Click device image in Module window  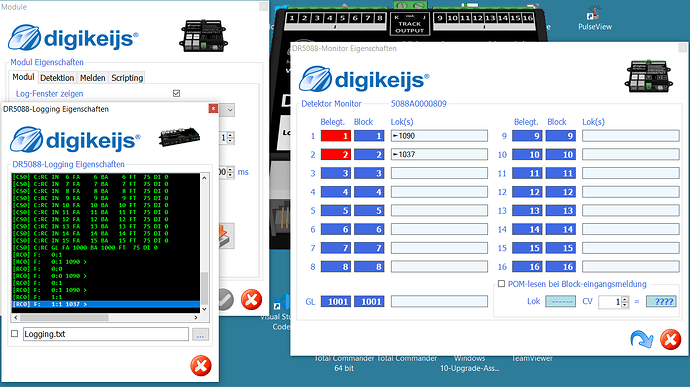(x=203, y=36)
